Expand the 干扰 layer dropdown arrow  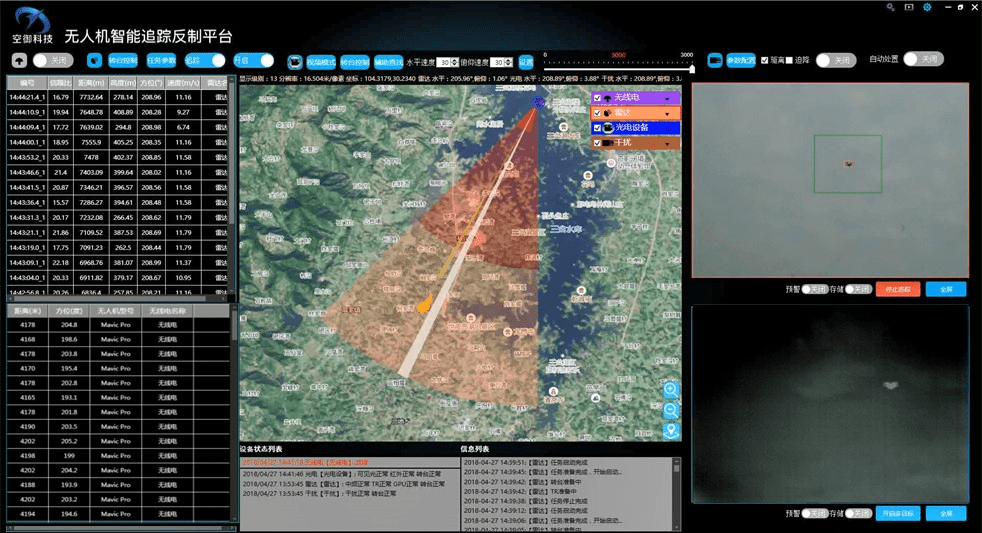click(x=669, y=143)
